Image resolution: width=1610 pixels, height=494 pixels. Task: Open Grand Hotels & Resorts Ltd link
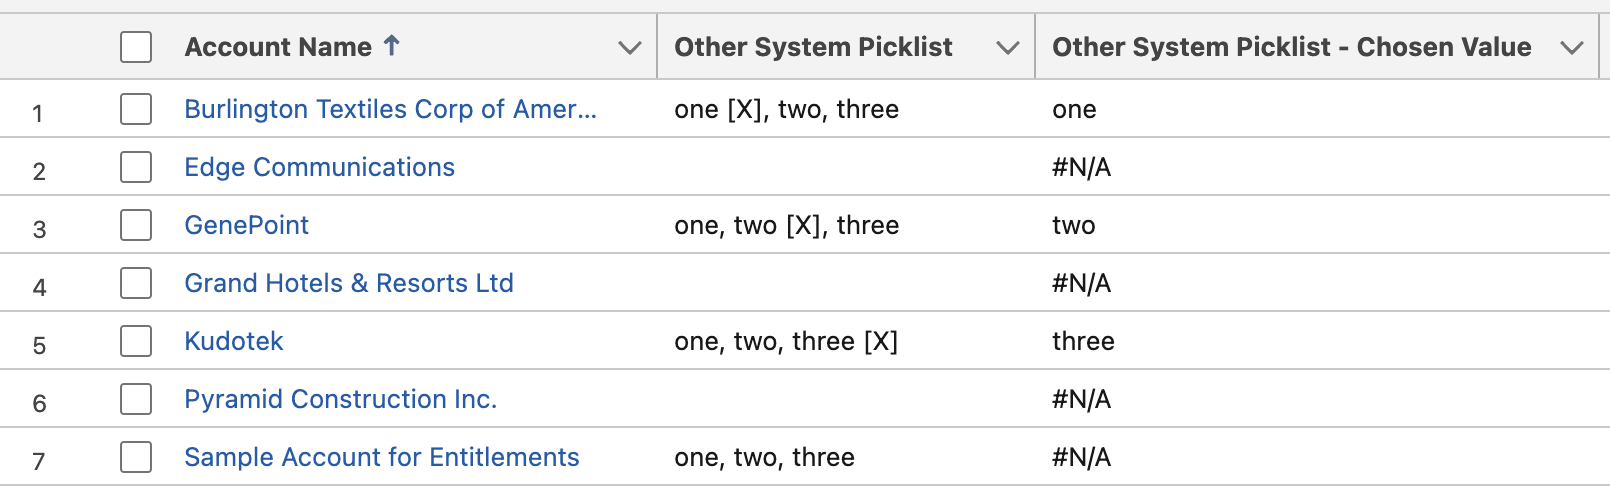(348, 283)
